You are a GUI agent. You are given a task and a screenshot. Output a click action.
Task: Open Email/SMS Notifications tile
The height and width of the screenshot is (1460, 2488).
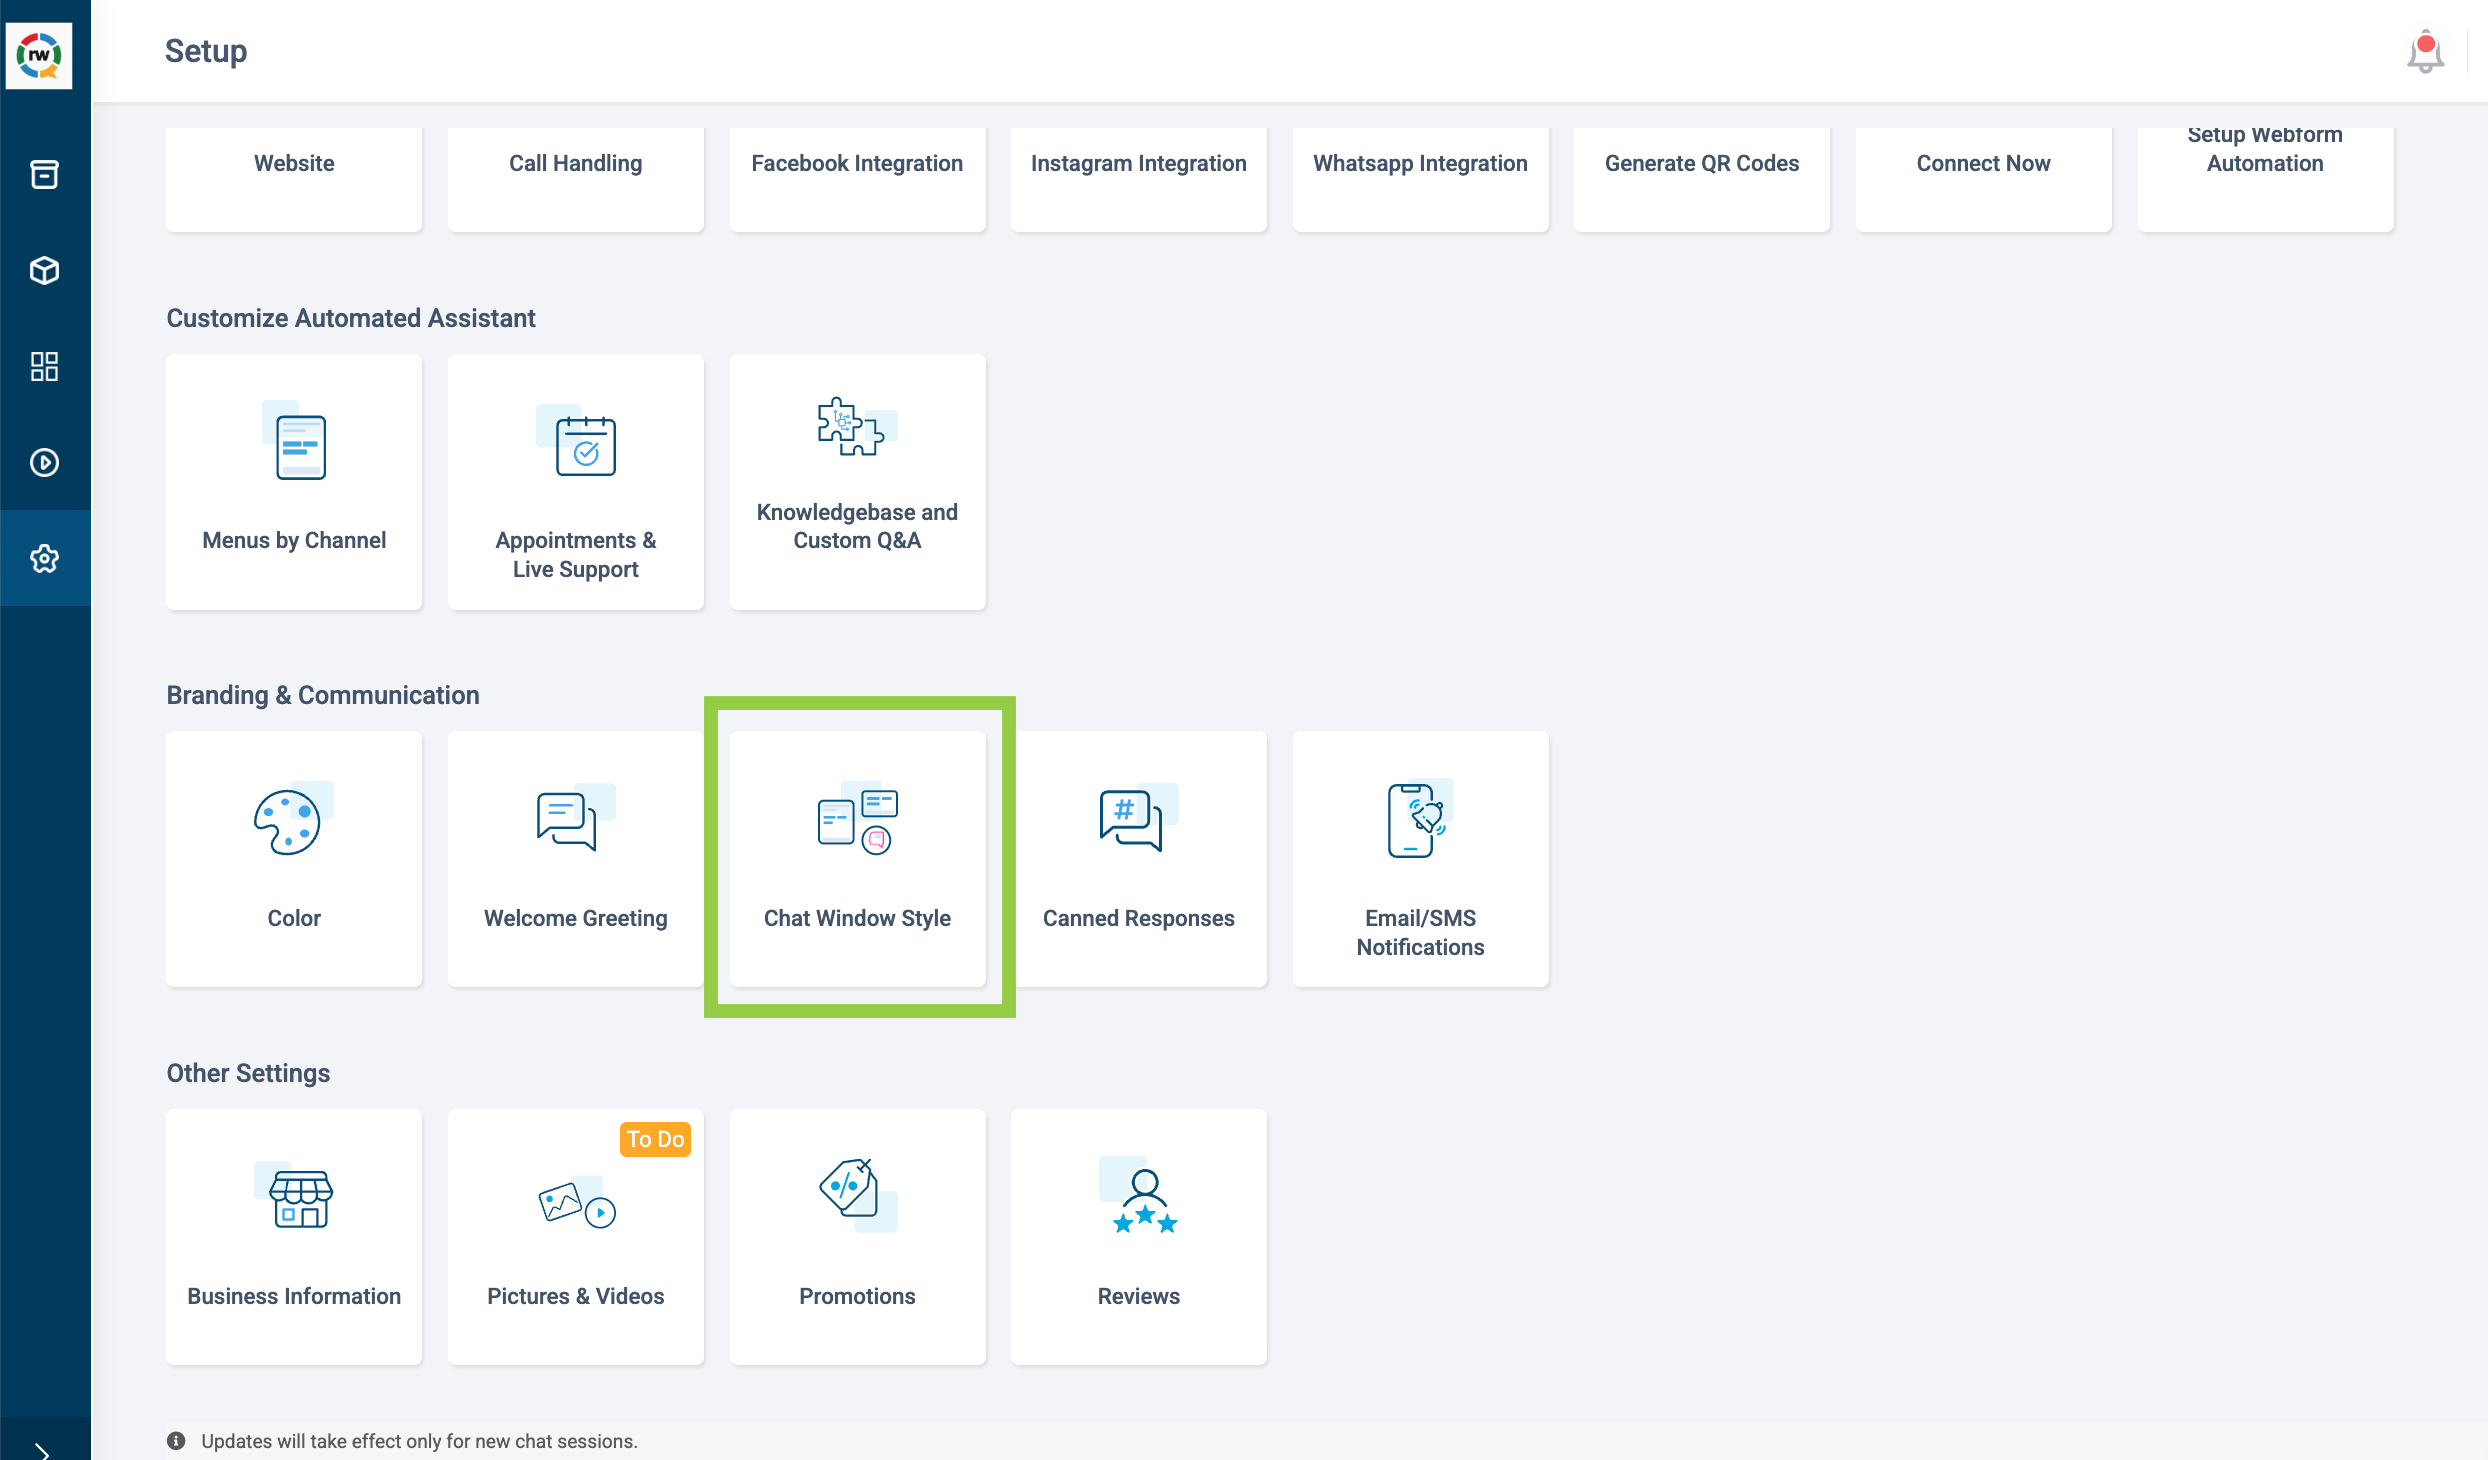click(x=1420, y=858)
